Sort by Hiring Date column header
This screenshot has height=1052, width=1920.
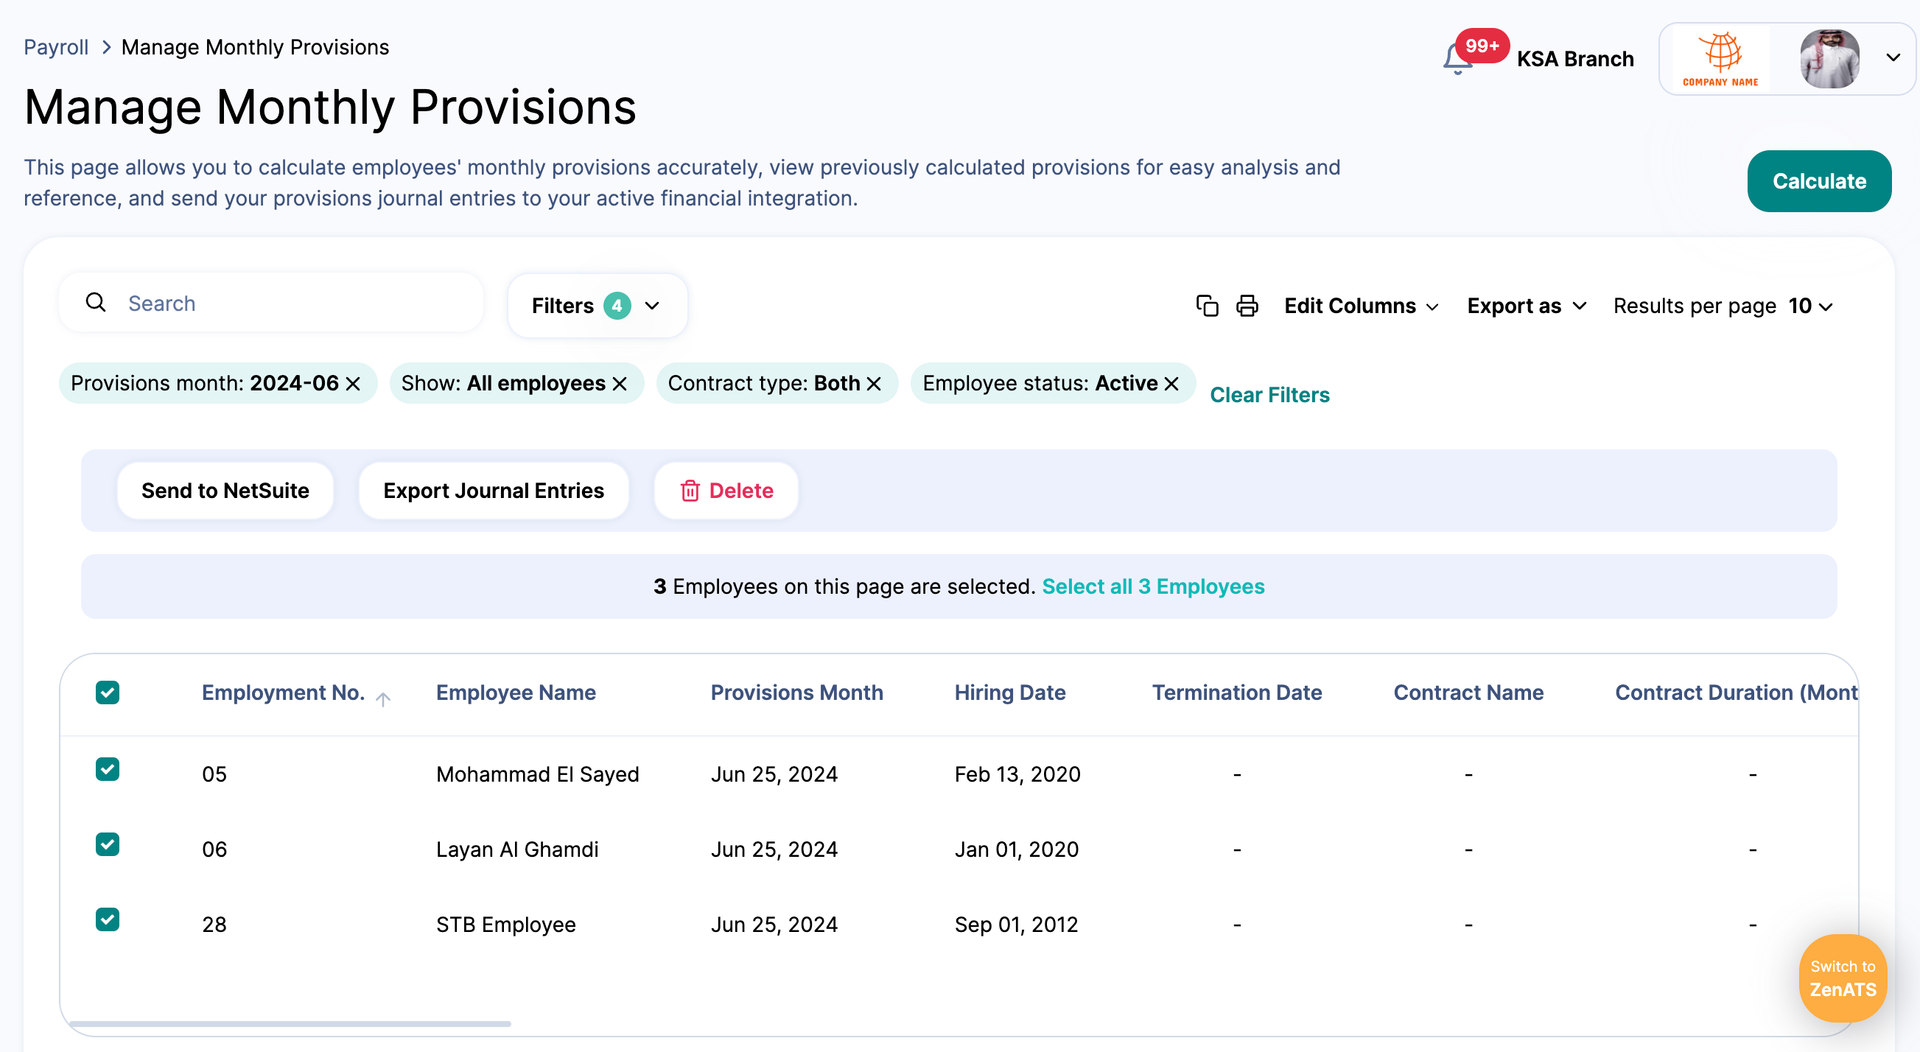pyautogui.click(x=1010, y=693)
